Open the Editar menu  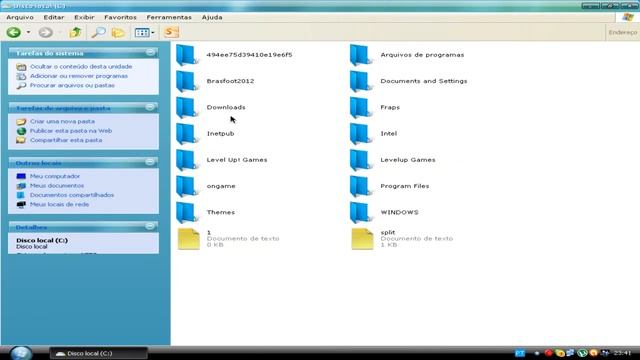[54, 17]
